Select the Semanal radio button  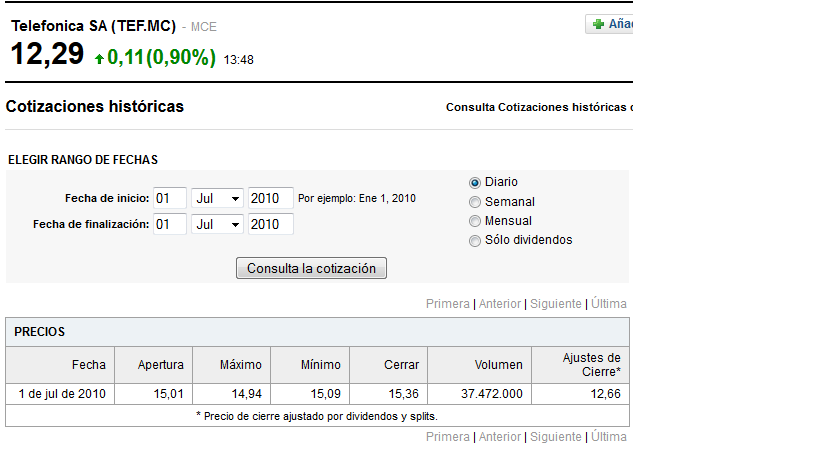[475, 202]
